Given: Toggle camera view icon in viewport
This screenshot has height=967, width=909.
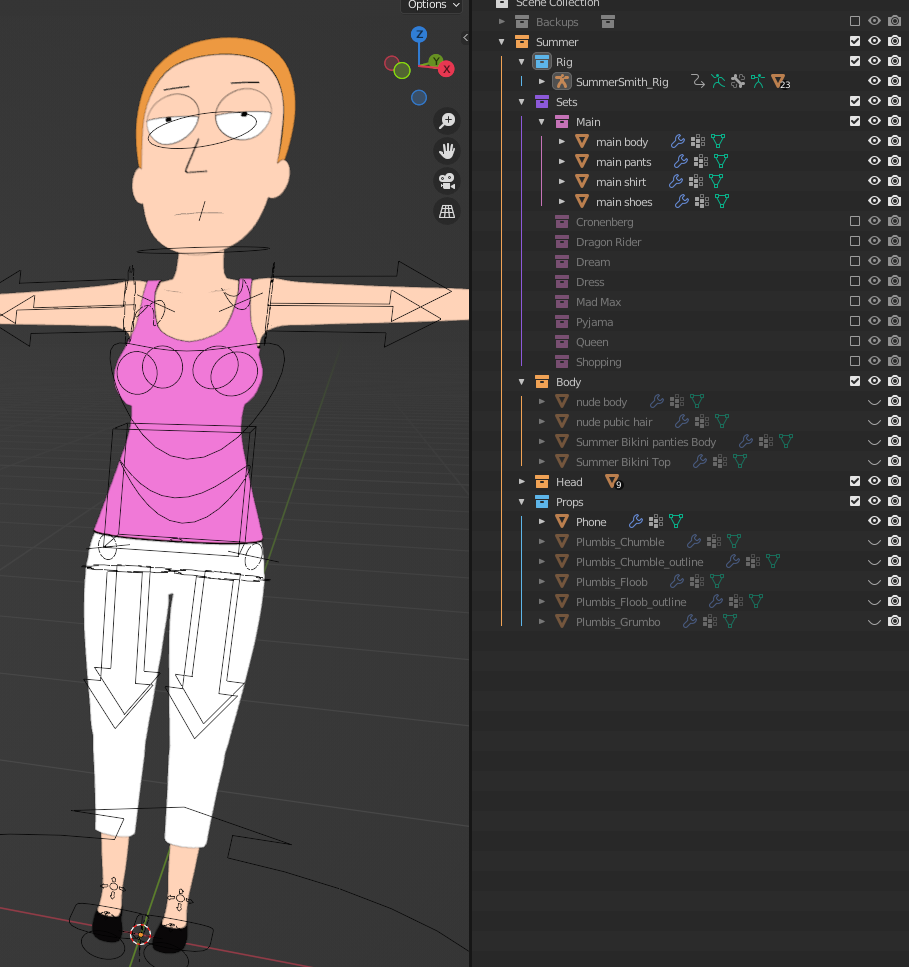Looking at the screenshot, I should coord(447,181).
